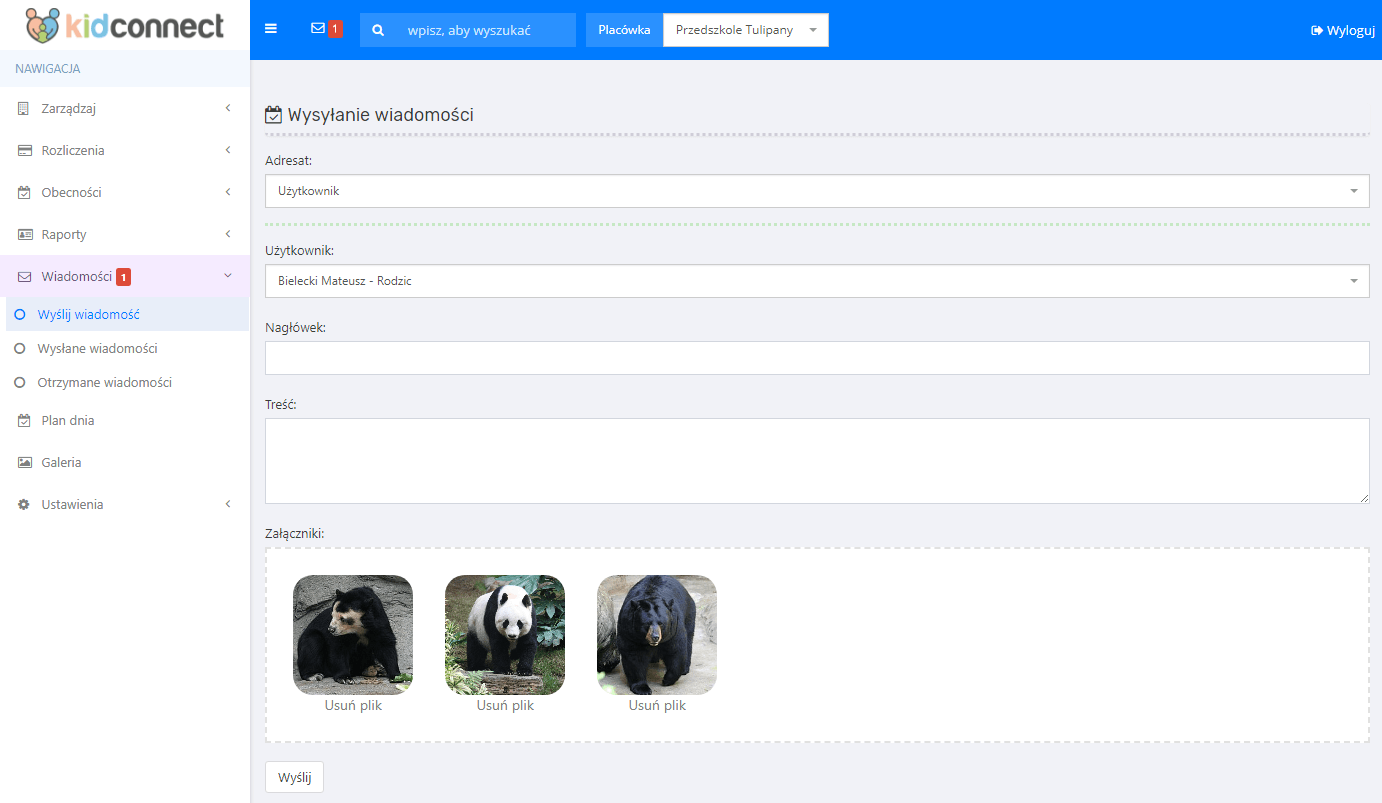Open the Użytkownik dropdown with Bielecki Mateusz
The image size is (1382, 803).
(x=817, y=281)
